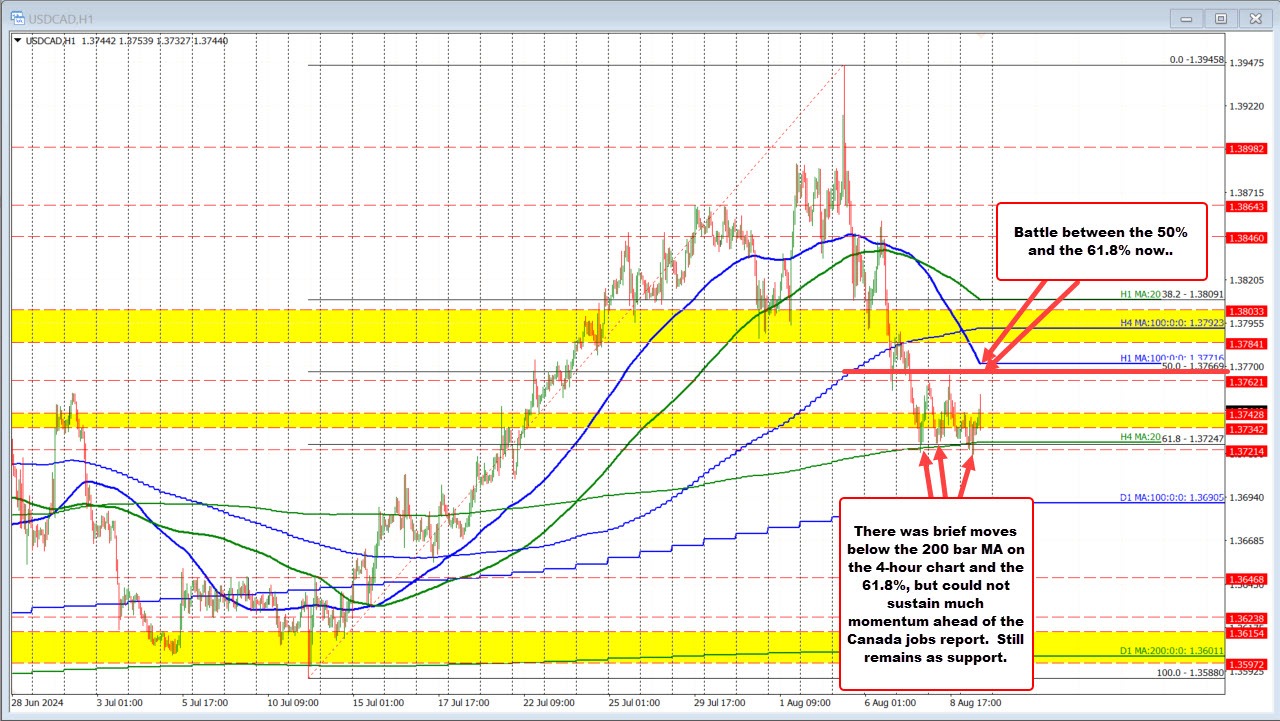1280x721 pixels.
Task: Click the Minimize window icon
Action: 1185,17
